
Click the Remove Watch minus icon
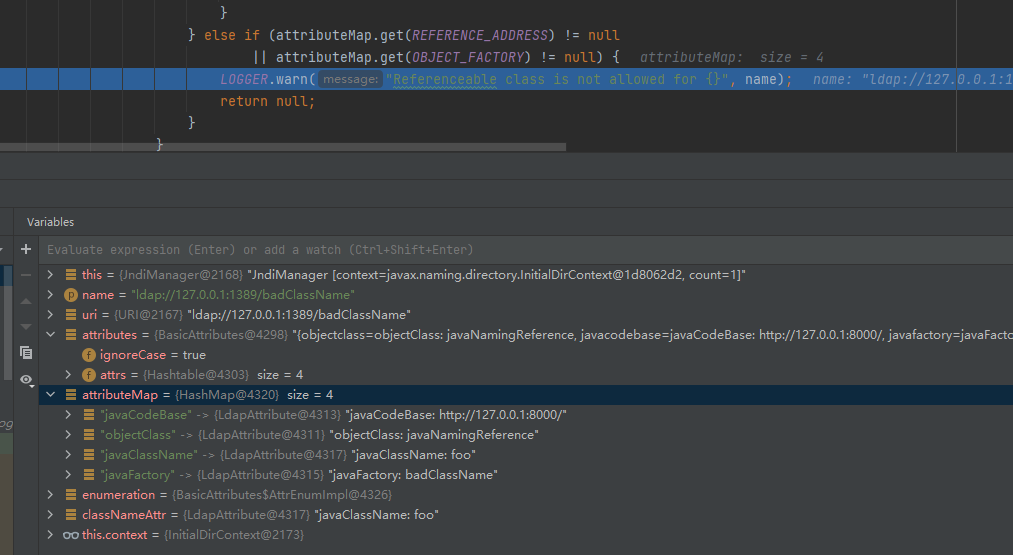pos(26,275)
